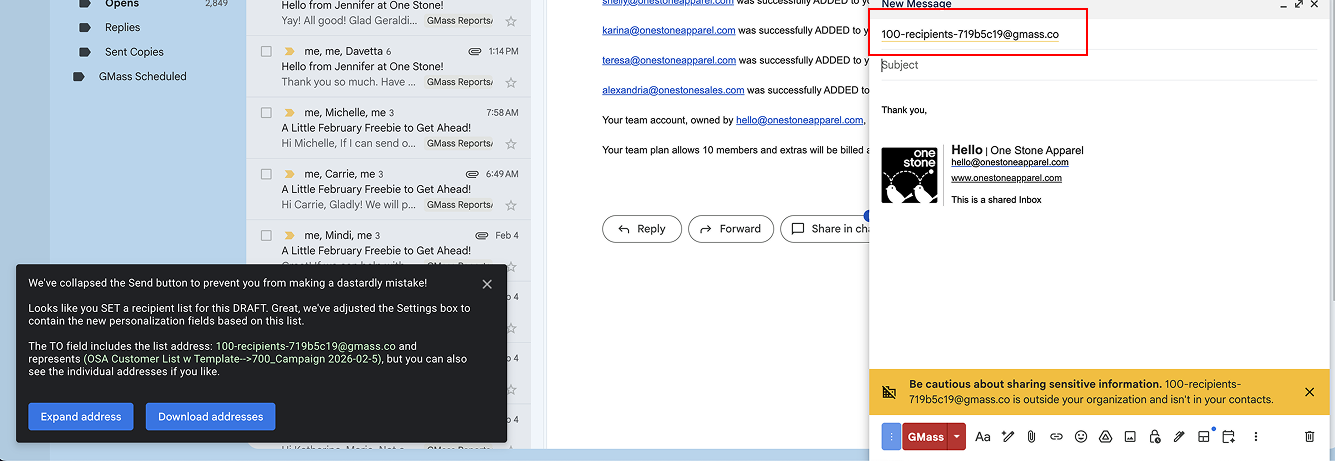Viewport: 1335px width, 461px height.
Task: Select the Mindi conversation checkbox
Action: pyautogui.click(x=266, y=236)
